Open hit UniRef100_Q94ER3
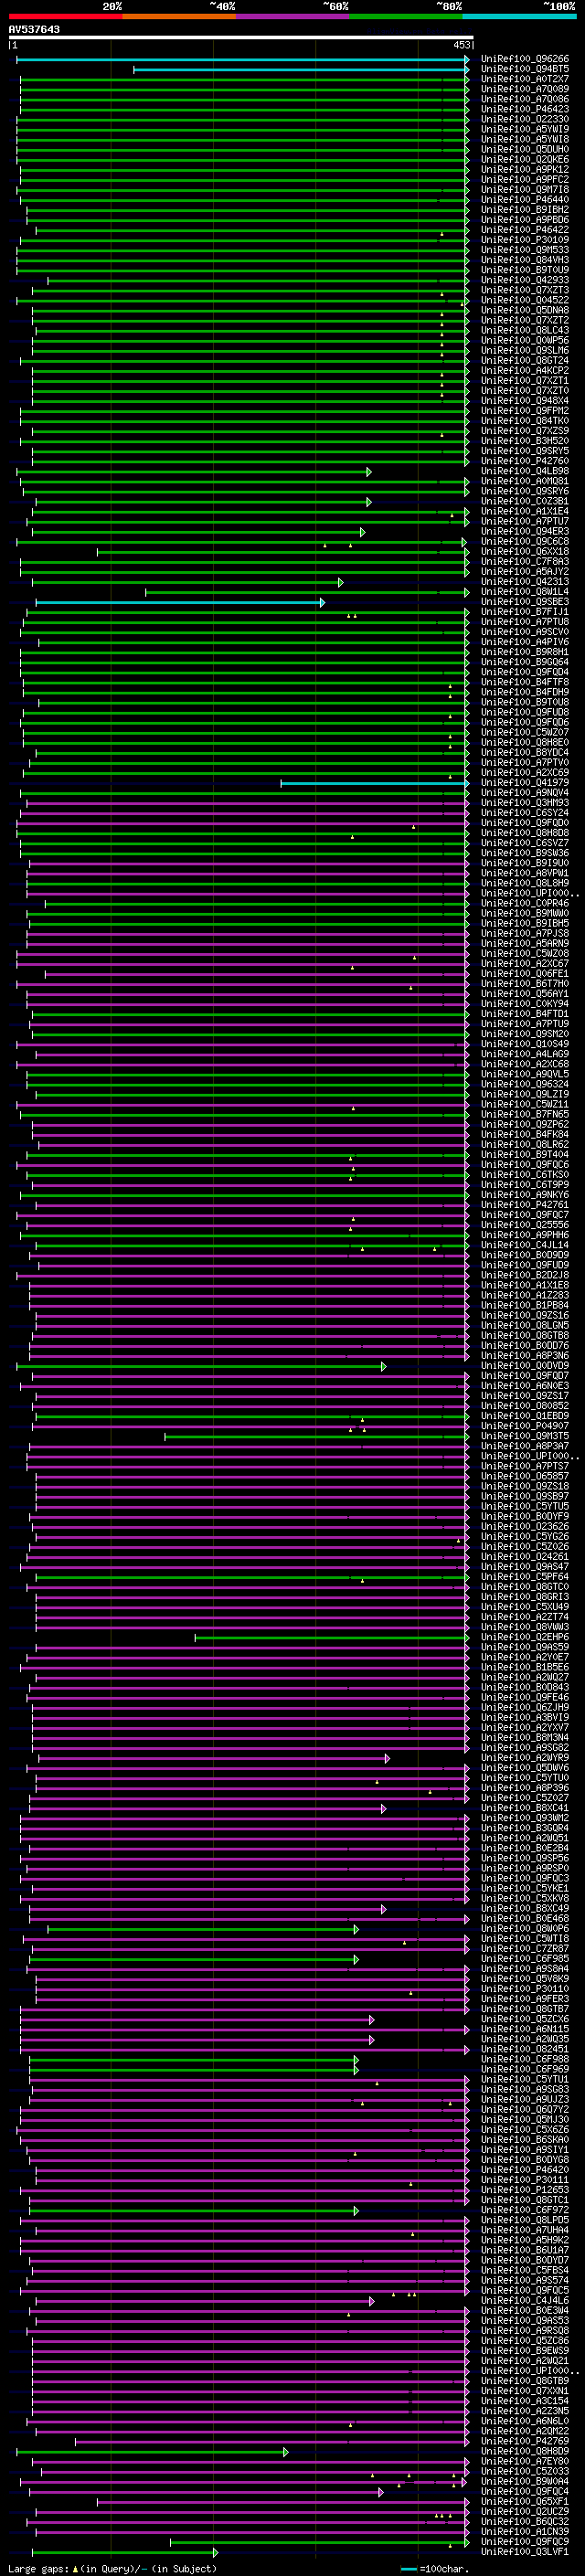585x2576 pixels. click(x=525, y=531)
